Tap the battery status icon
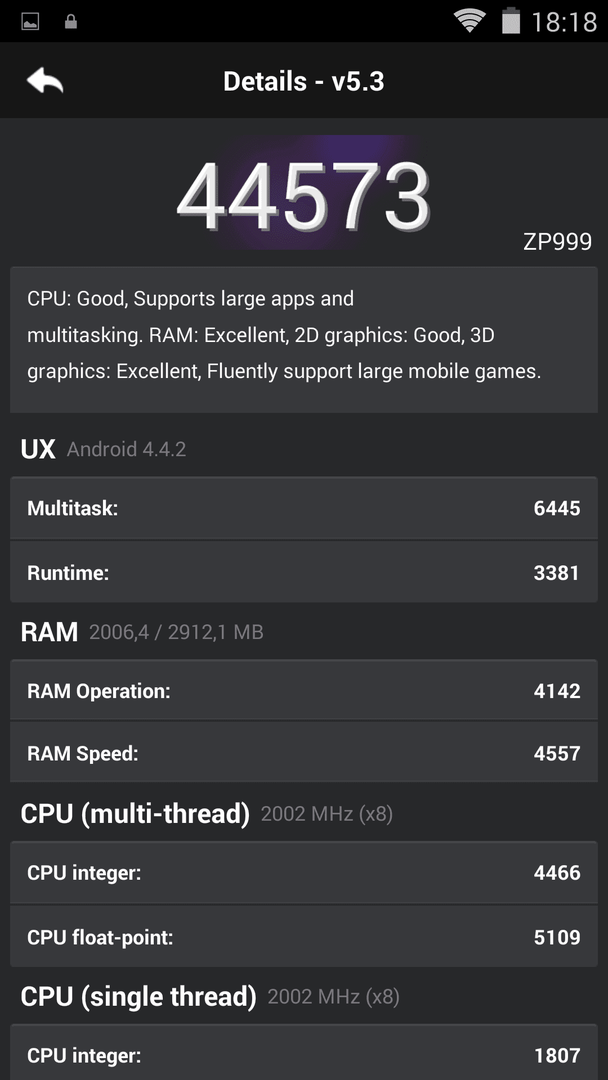Viewport: 608px width, 1080px height. pyautogui.click(x=510, y=21)
